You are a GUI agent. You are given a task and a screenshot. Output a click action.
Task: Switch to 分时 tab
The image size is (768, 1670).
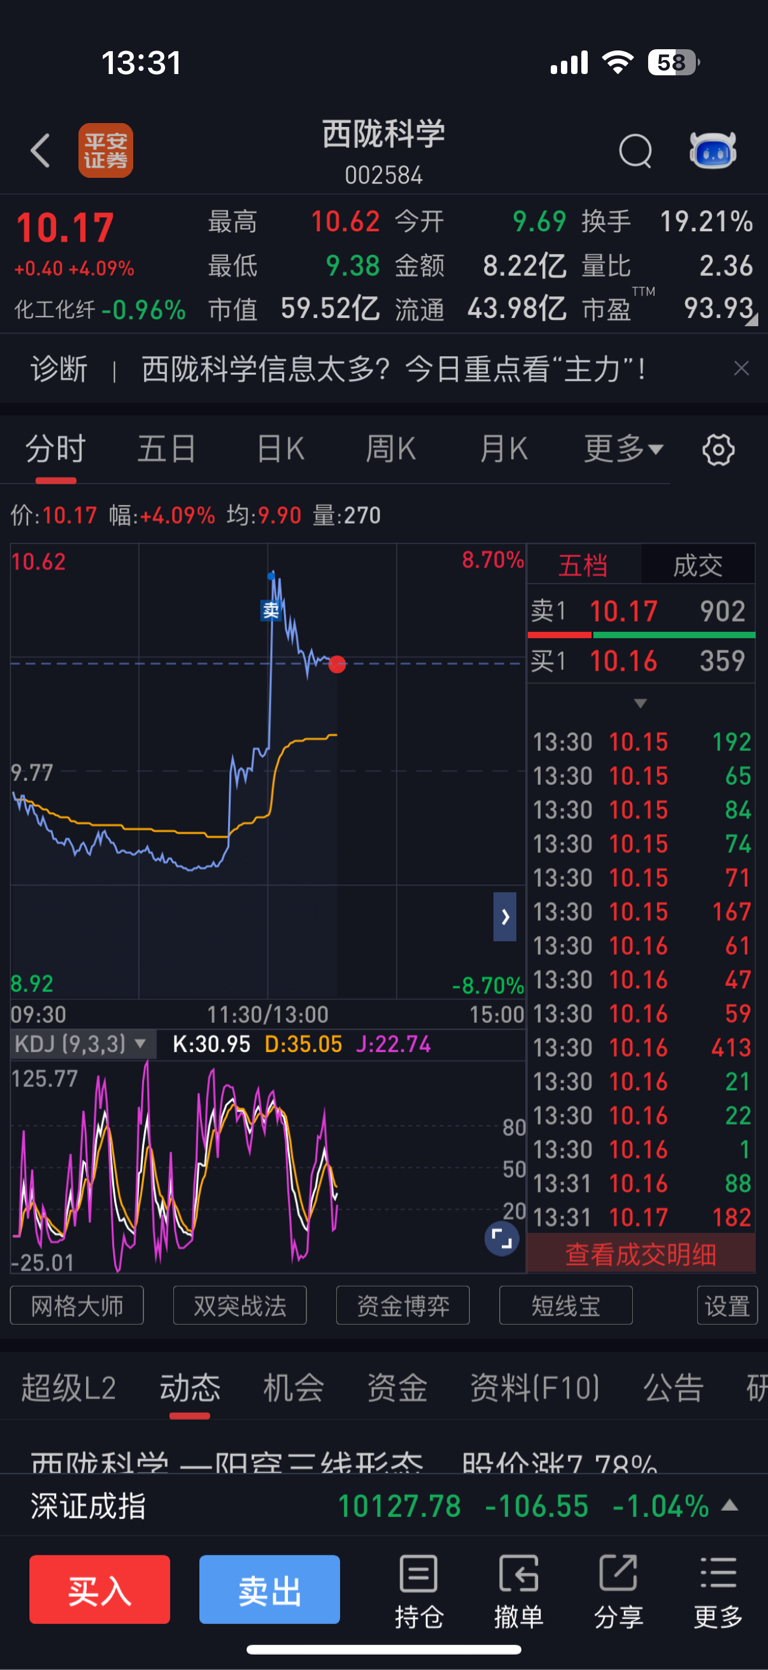click(x=56, y=449)
